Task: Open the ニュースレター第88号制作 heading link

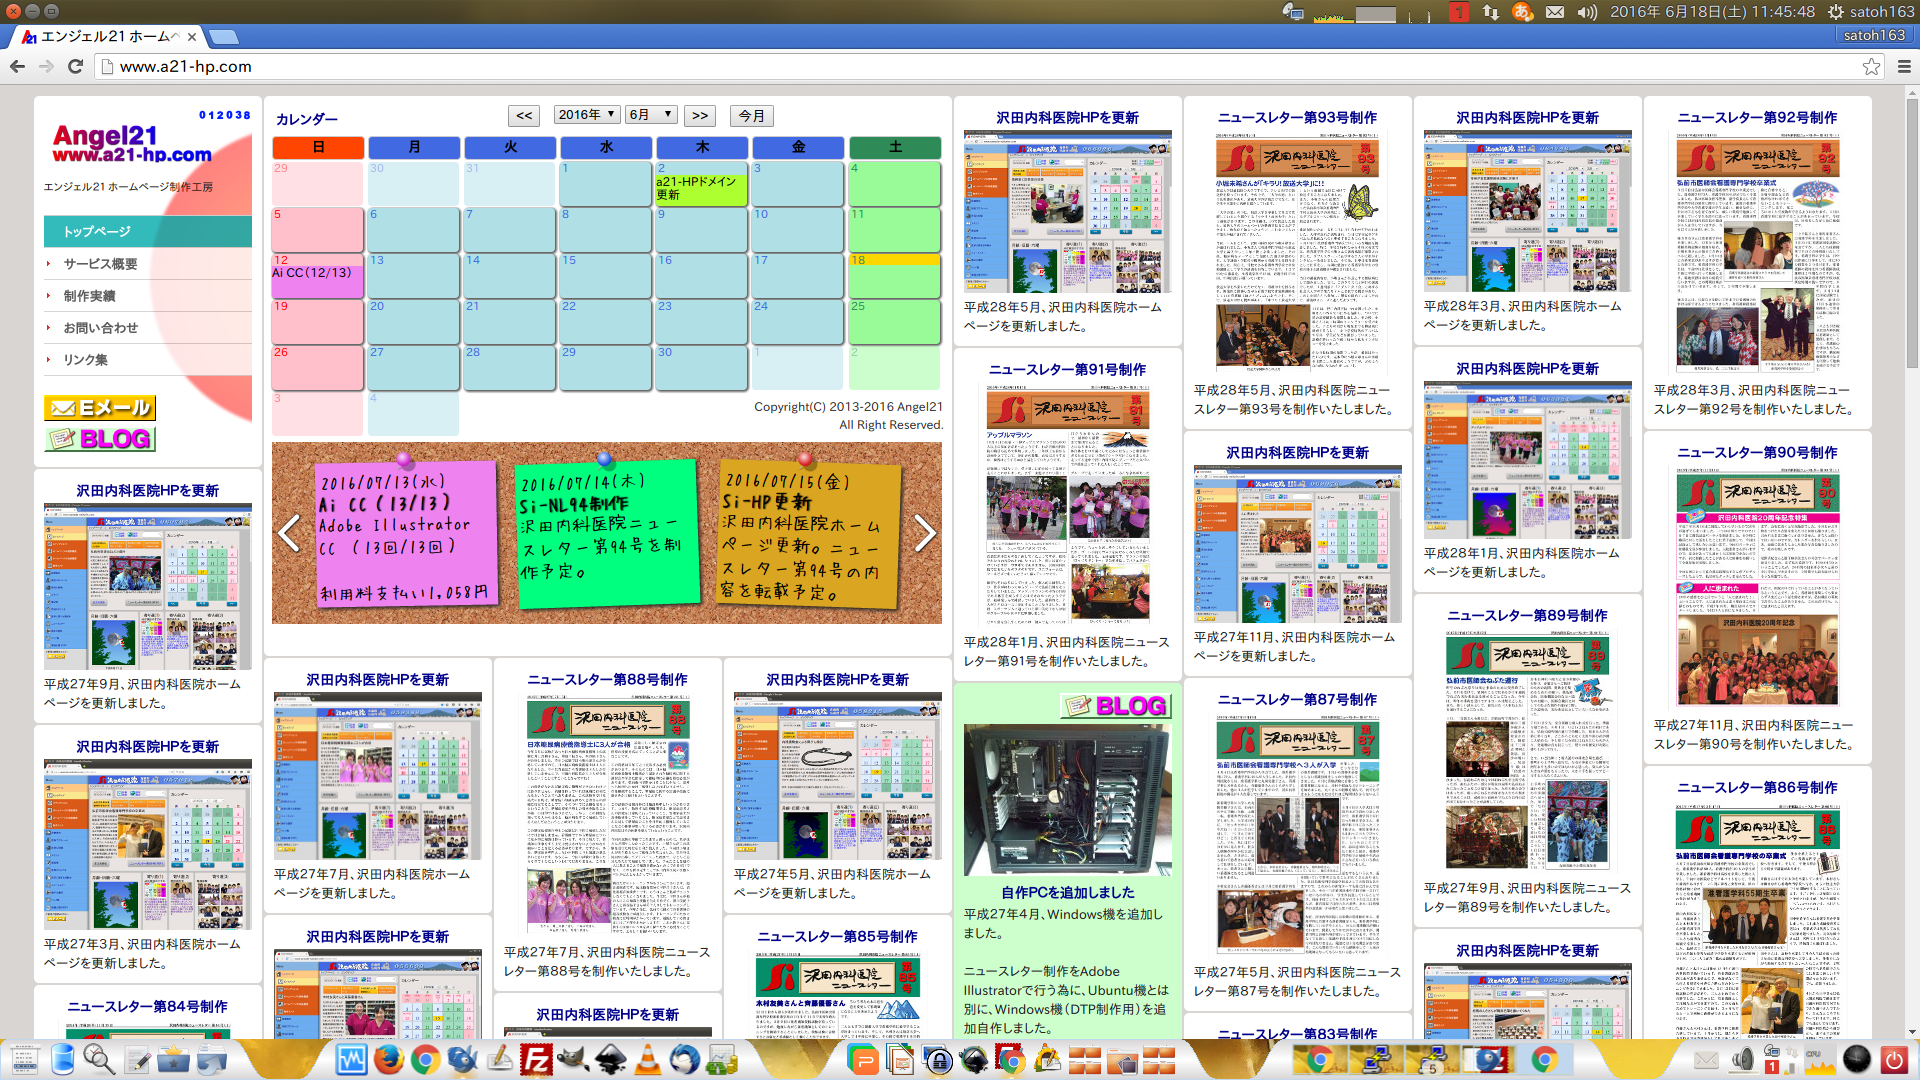Action: (607, 679)
